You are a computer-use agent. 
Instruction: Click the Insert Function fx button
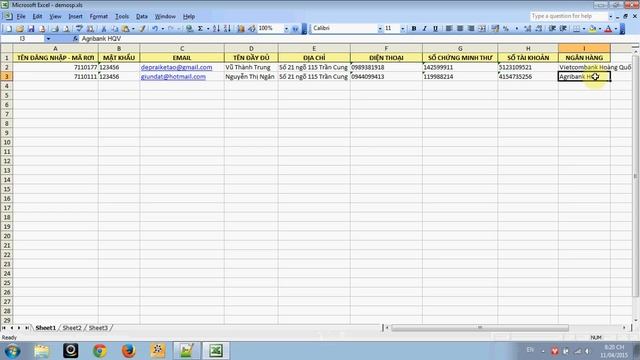(76, 38)
